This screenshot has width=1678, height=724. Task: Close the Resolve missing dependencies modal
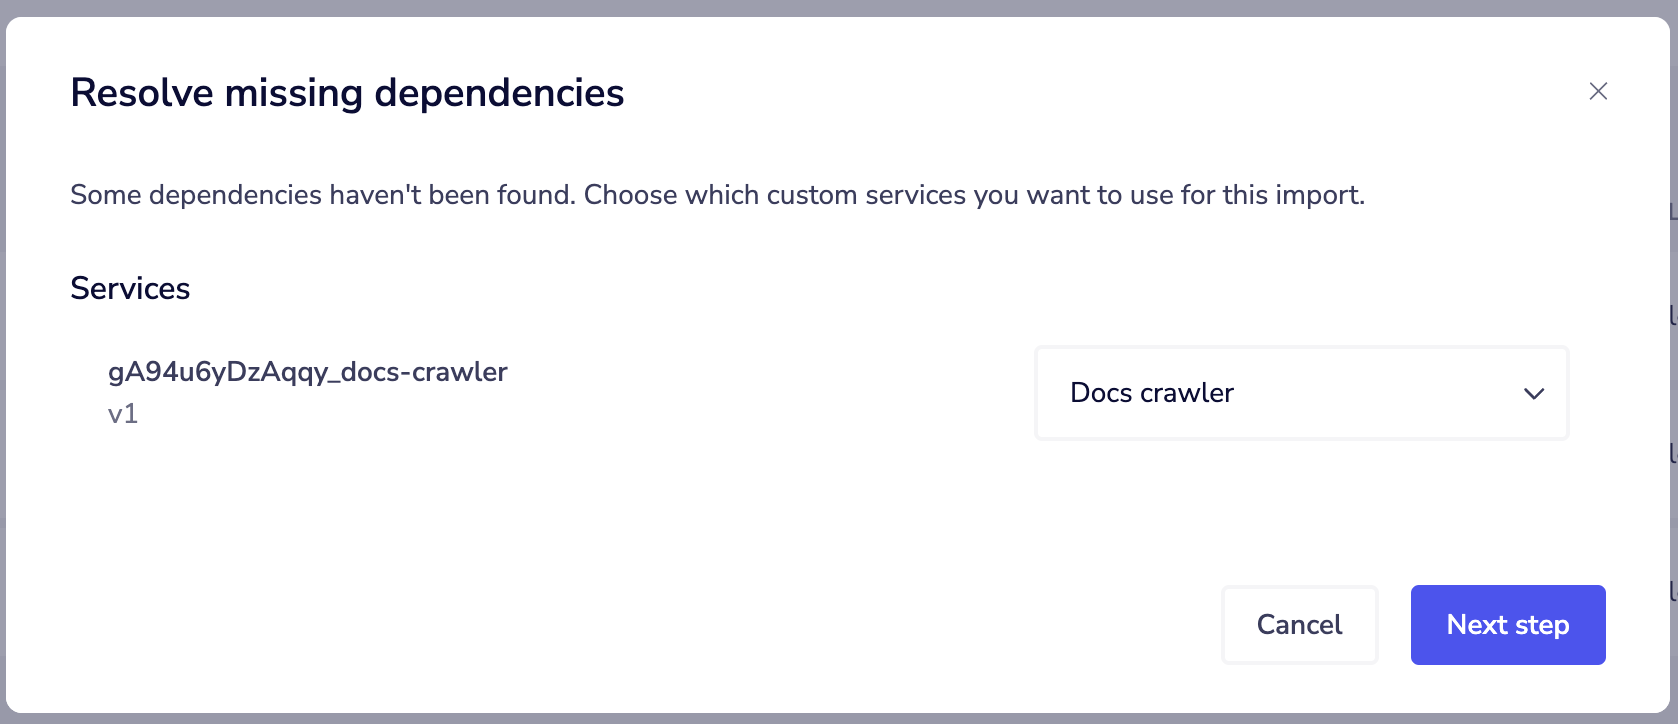[x=1597, y=91]
